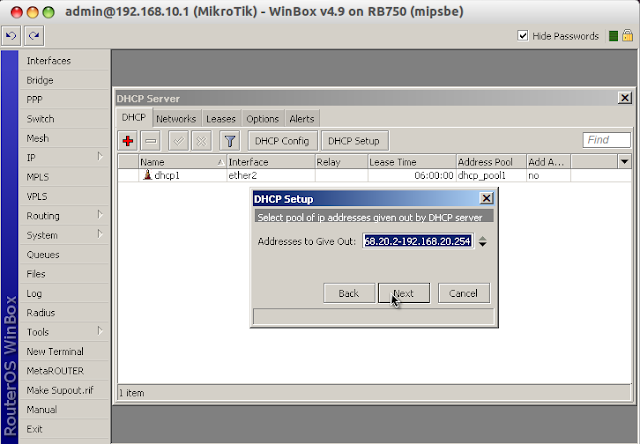Open Files in sidebar menu
The height and width of the screenshot is (444, 640).
coord(64,274)
